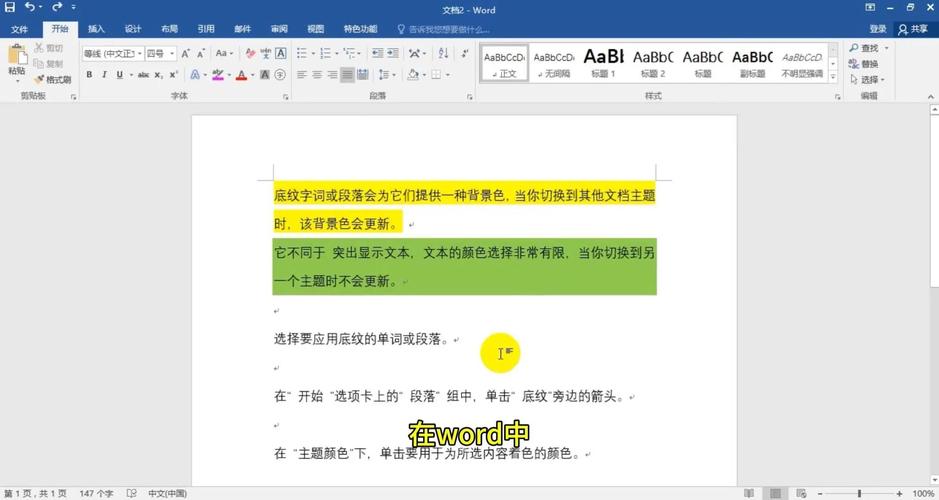Click the character border icon

[x=280, y=53]
